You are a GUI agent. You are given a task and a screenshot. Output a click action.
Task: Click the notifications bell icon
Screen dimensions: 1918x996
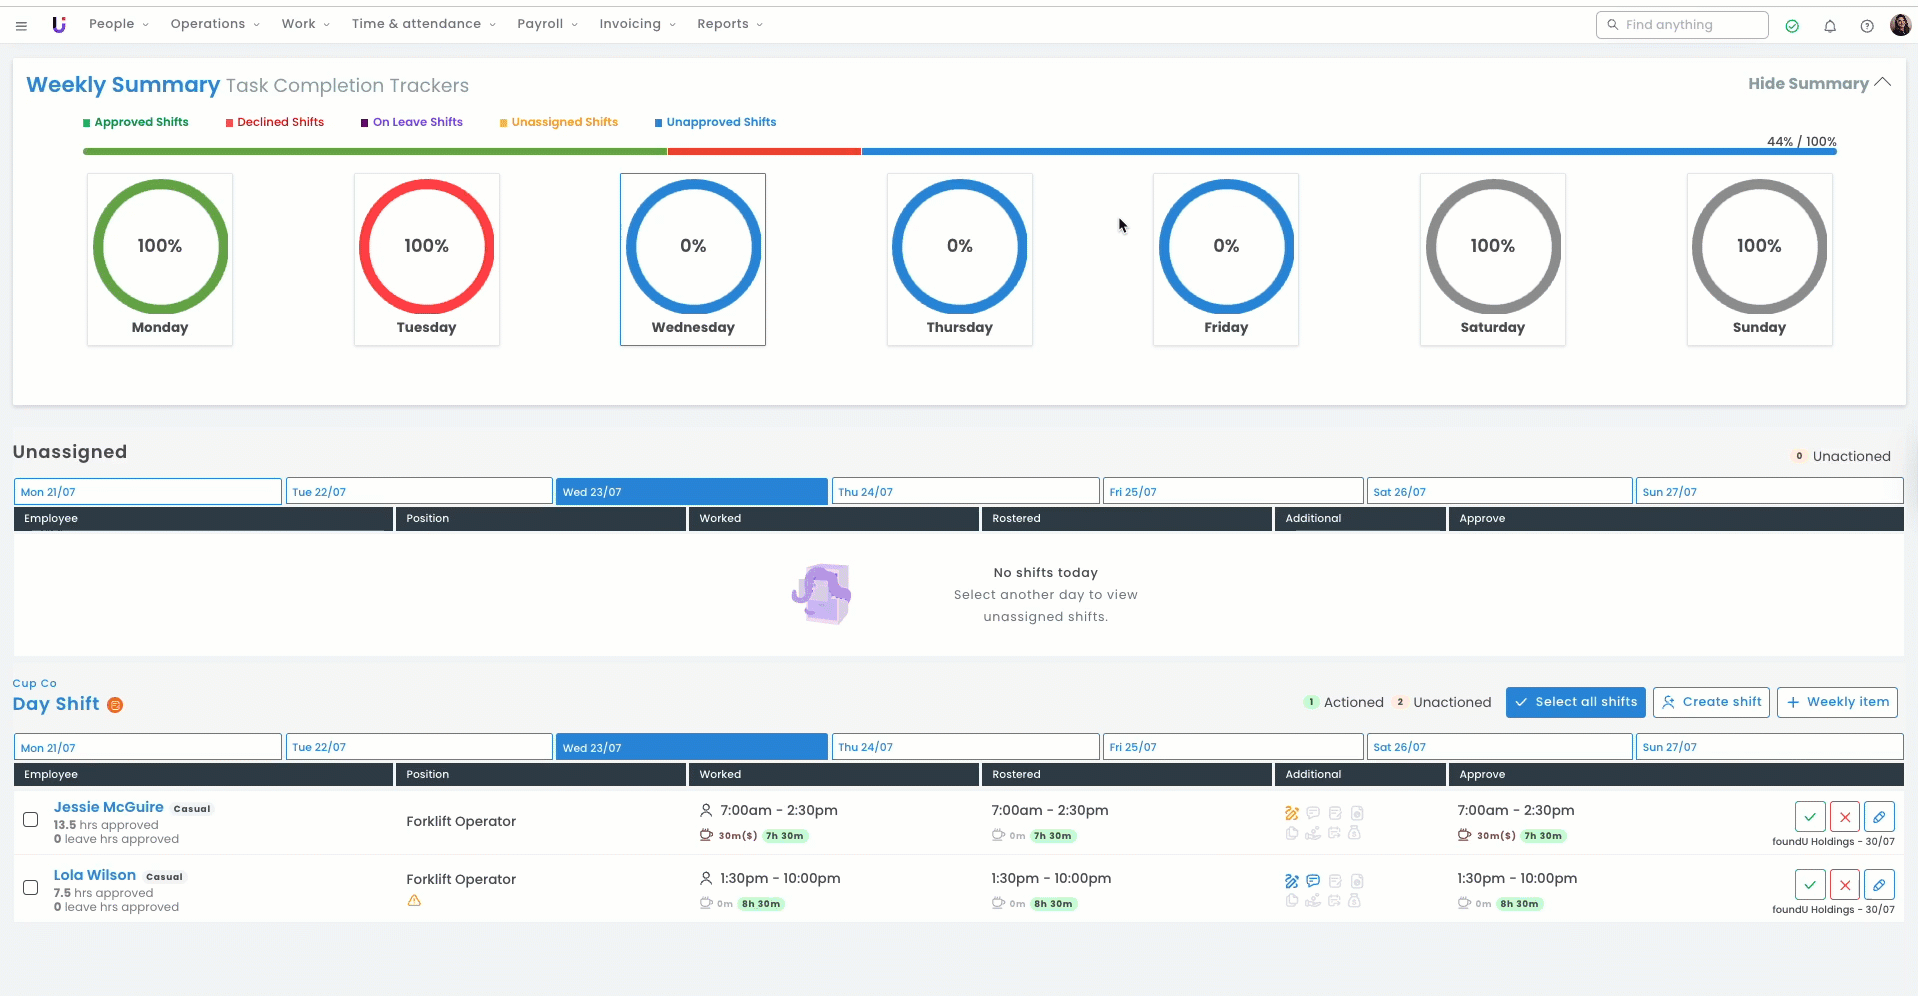[x=1829, y=26]
